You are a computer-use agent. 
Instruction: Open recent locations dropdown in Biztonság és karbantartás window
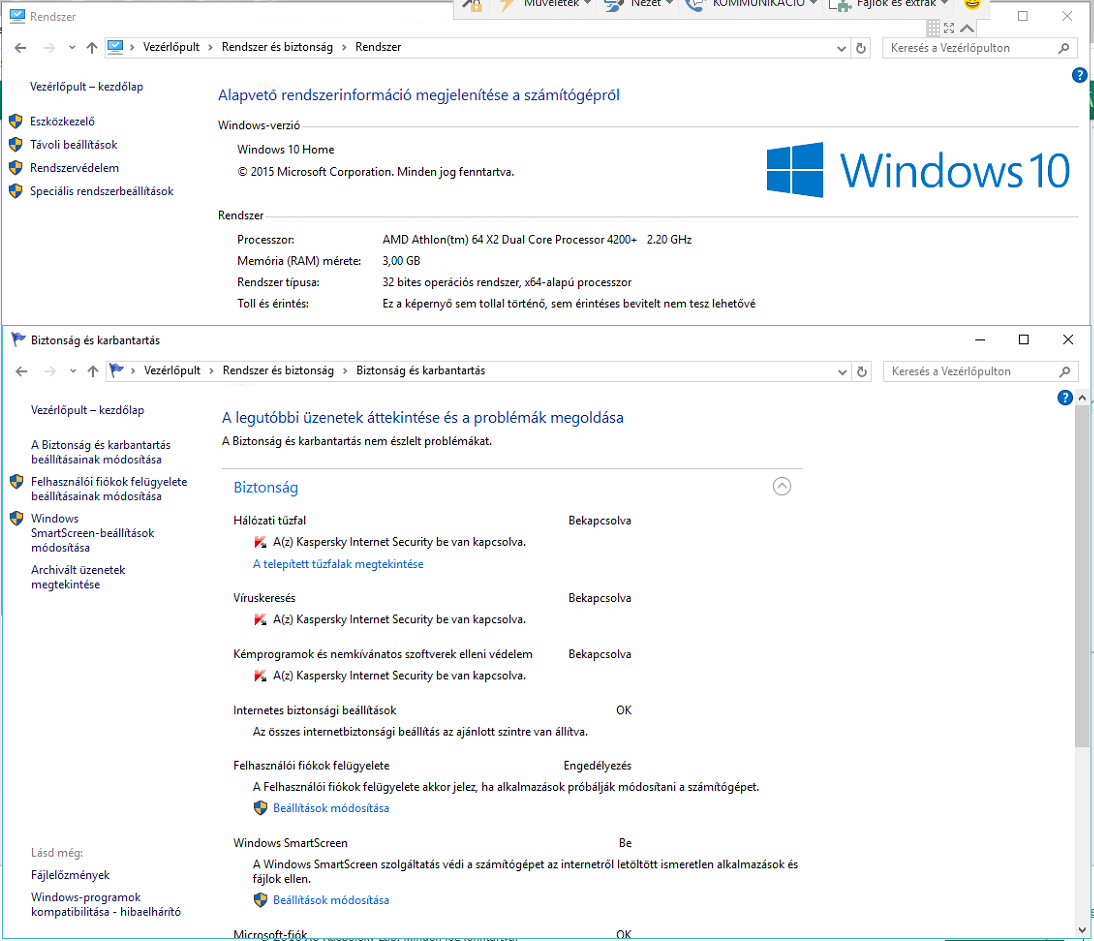click(73, 372)
